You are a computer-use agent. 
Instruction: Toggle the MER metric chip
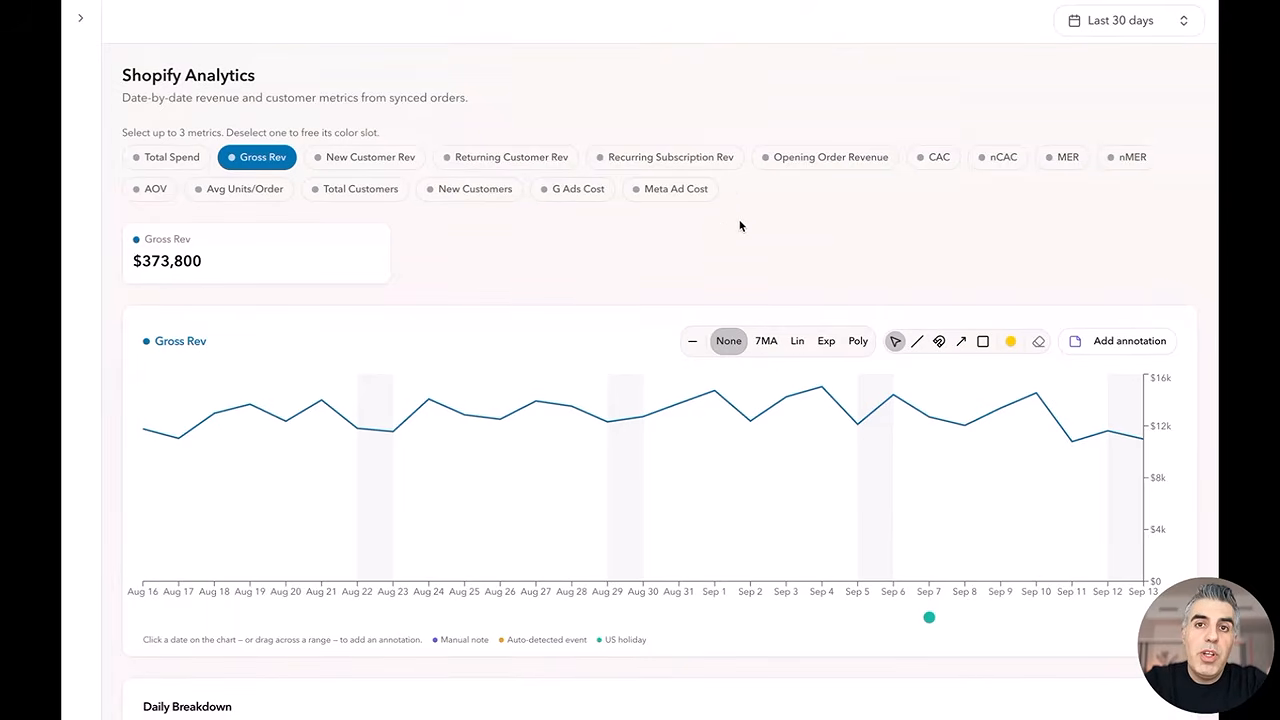[x=1063, y=157]
